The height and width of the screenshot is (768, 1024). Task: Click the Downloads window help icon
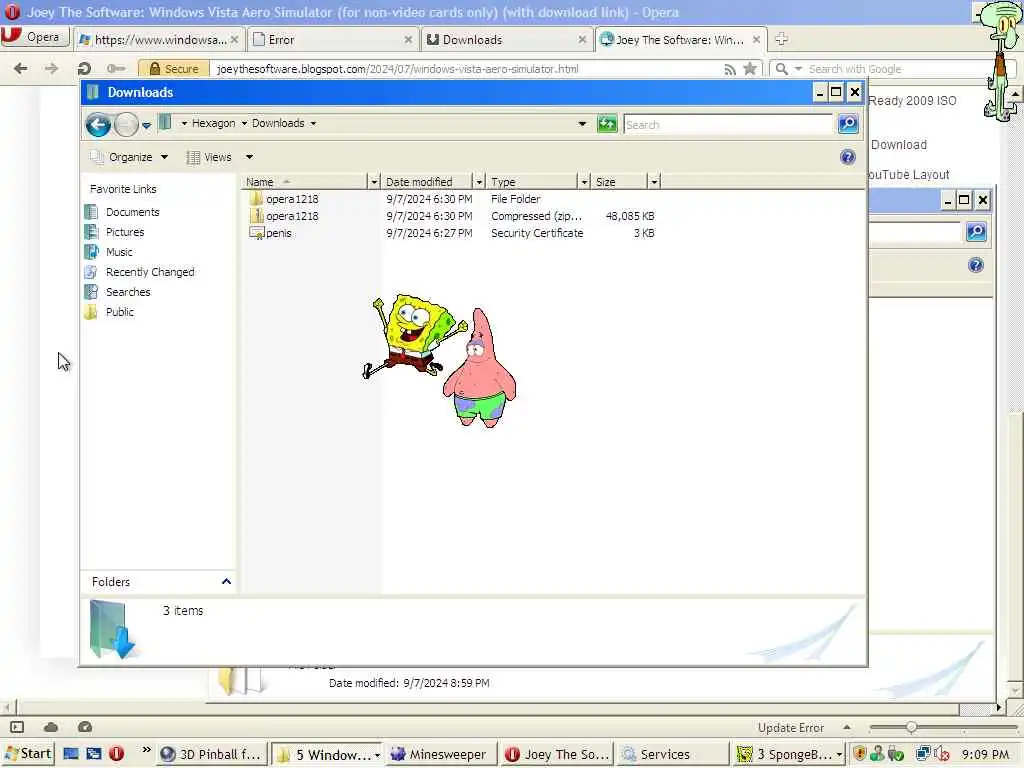(x=848, y=157)
